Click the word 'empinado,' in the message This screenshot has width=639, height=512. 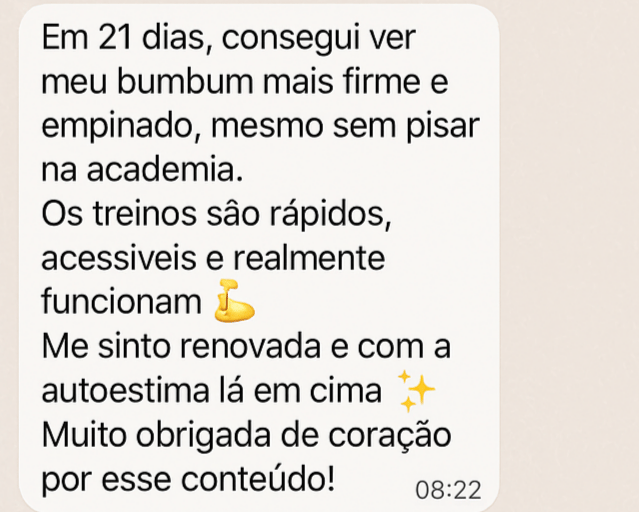123,126
